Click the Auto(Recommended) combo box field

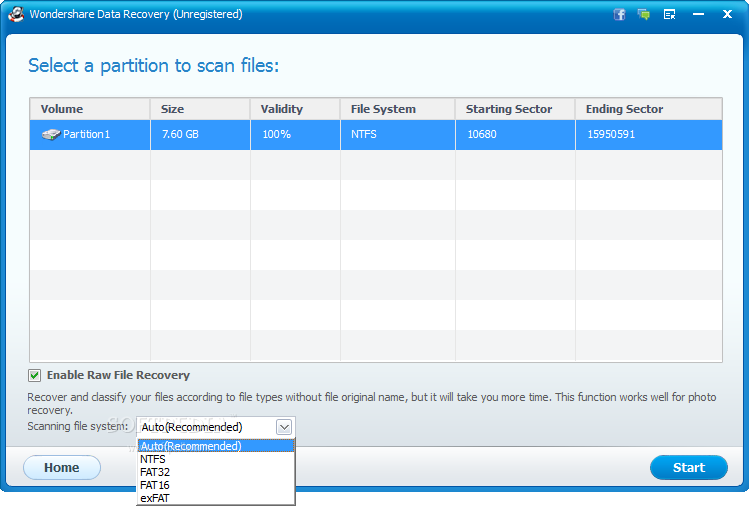(216, 427)
